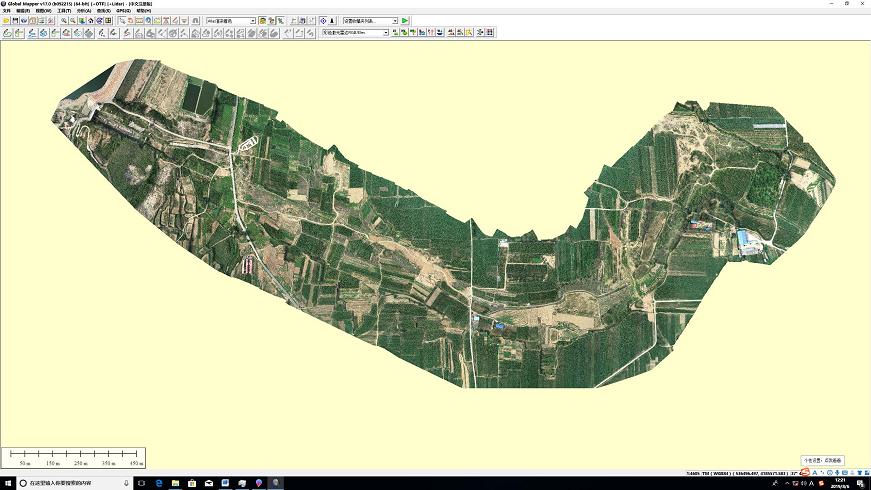Open the 设置收藏夹列表 favorites dropdown
871x490 pixels.
[x=395, y=20]
